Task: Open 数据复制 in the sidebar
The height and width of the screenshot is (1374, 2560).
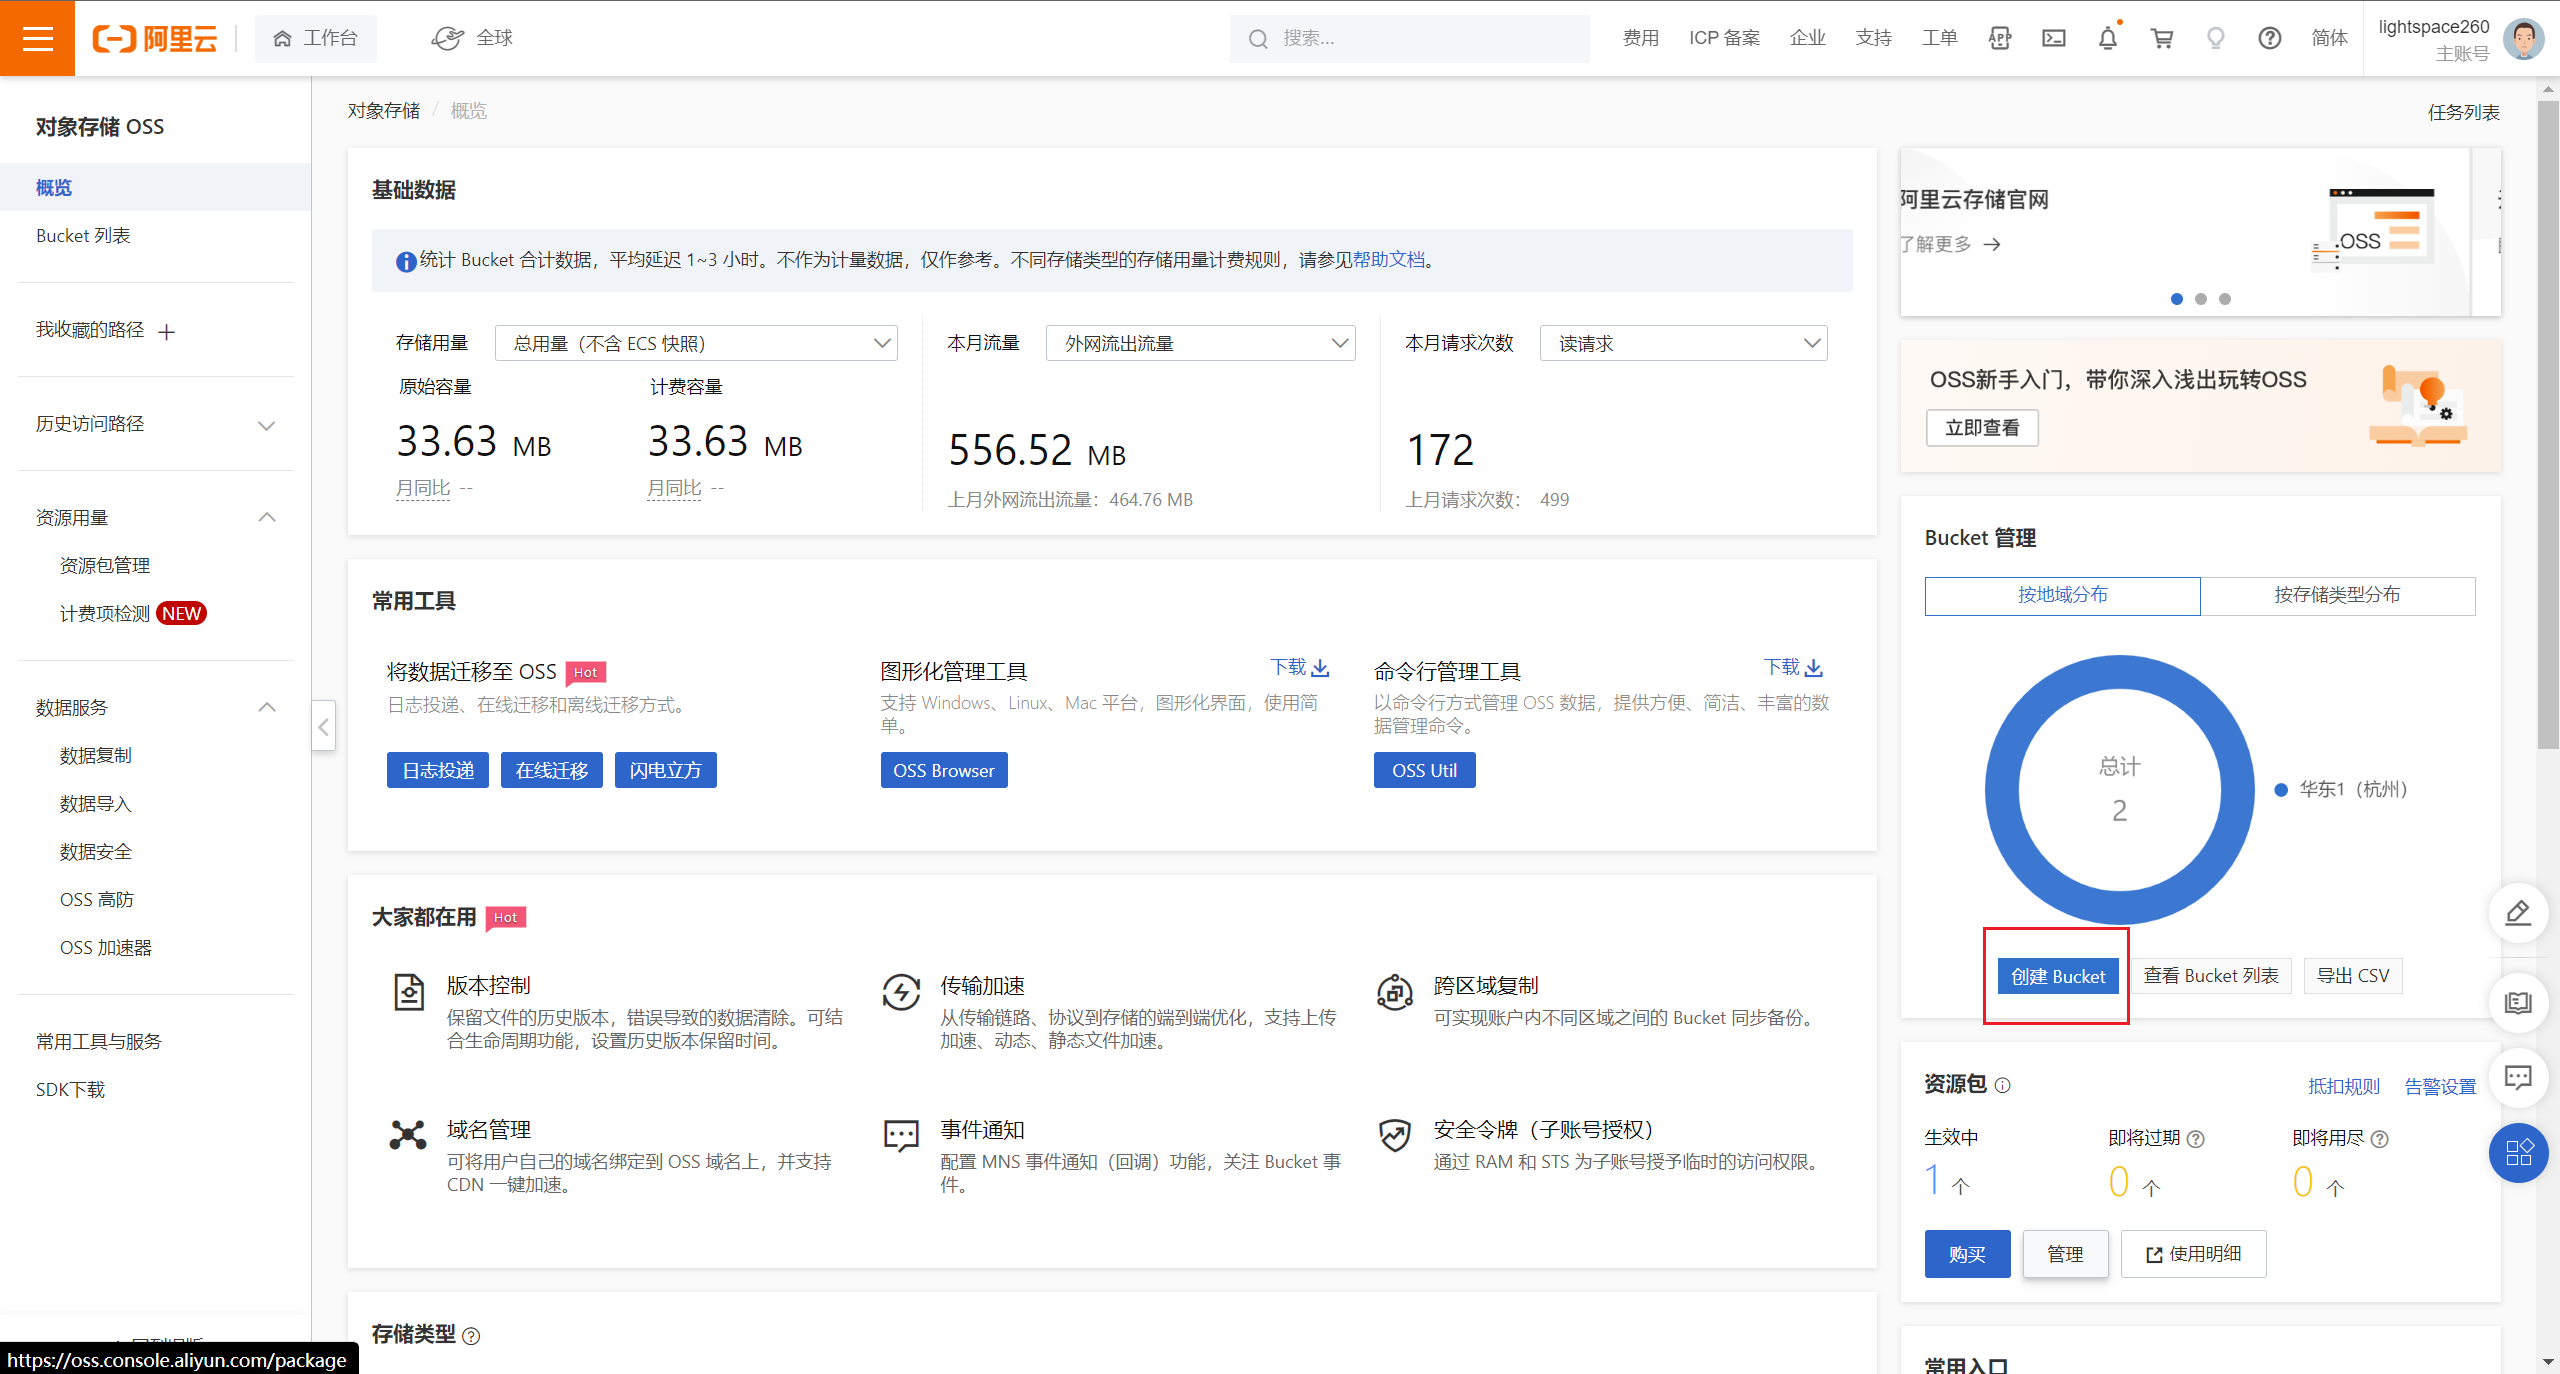Action: coord(96,756)
